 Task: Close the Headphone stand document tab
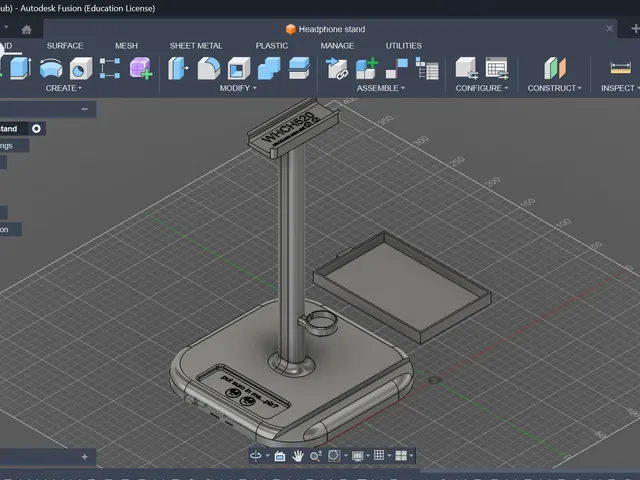point(609,29)
